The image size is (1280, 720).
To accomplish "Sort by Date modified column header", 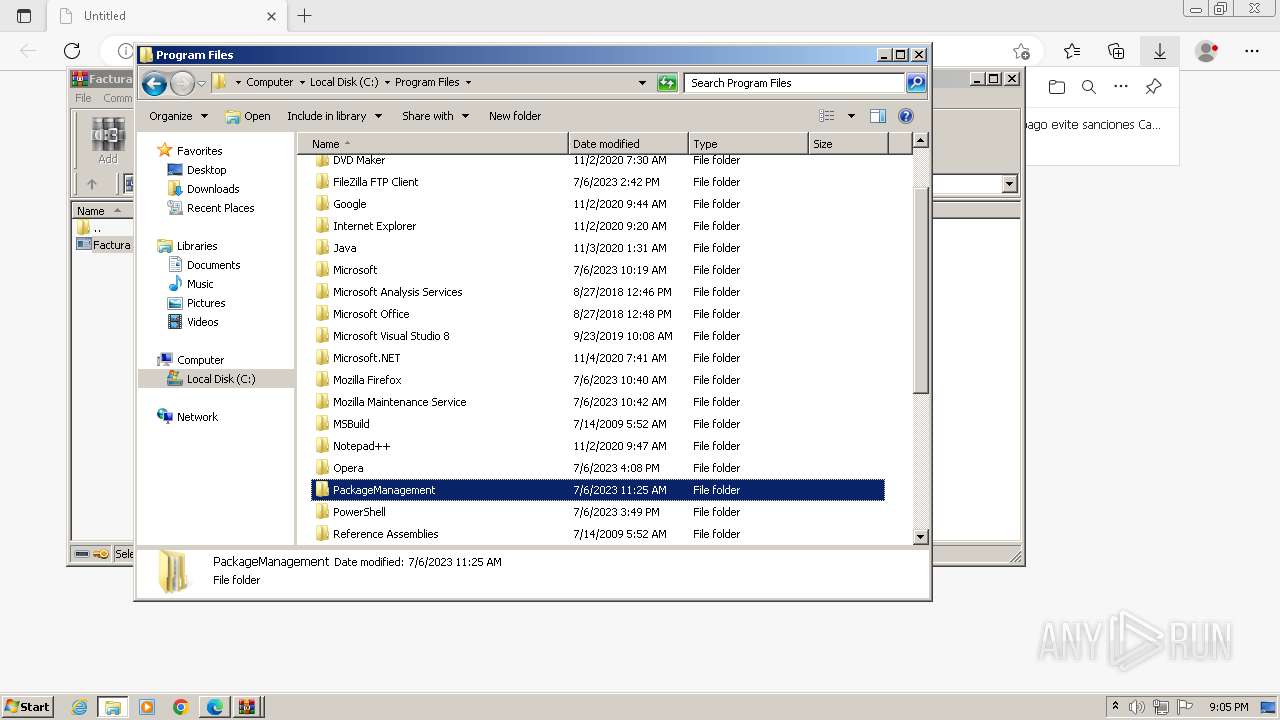I will (628, 144).
